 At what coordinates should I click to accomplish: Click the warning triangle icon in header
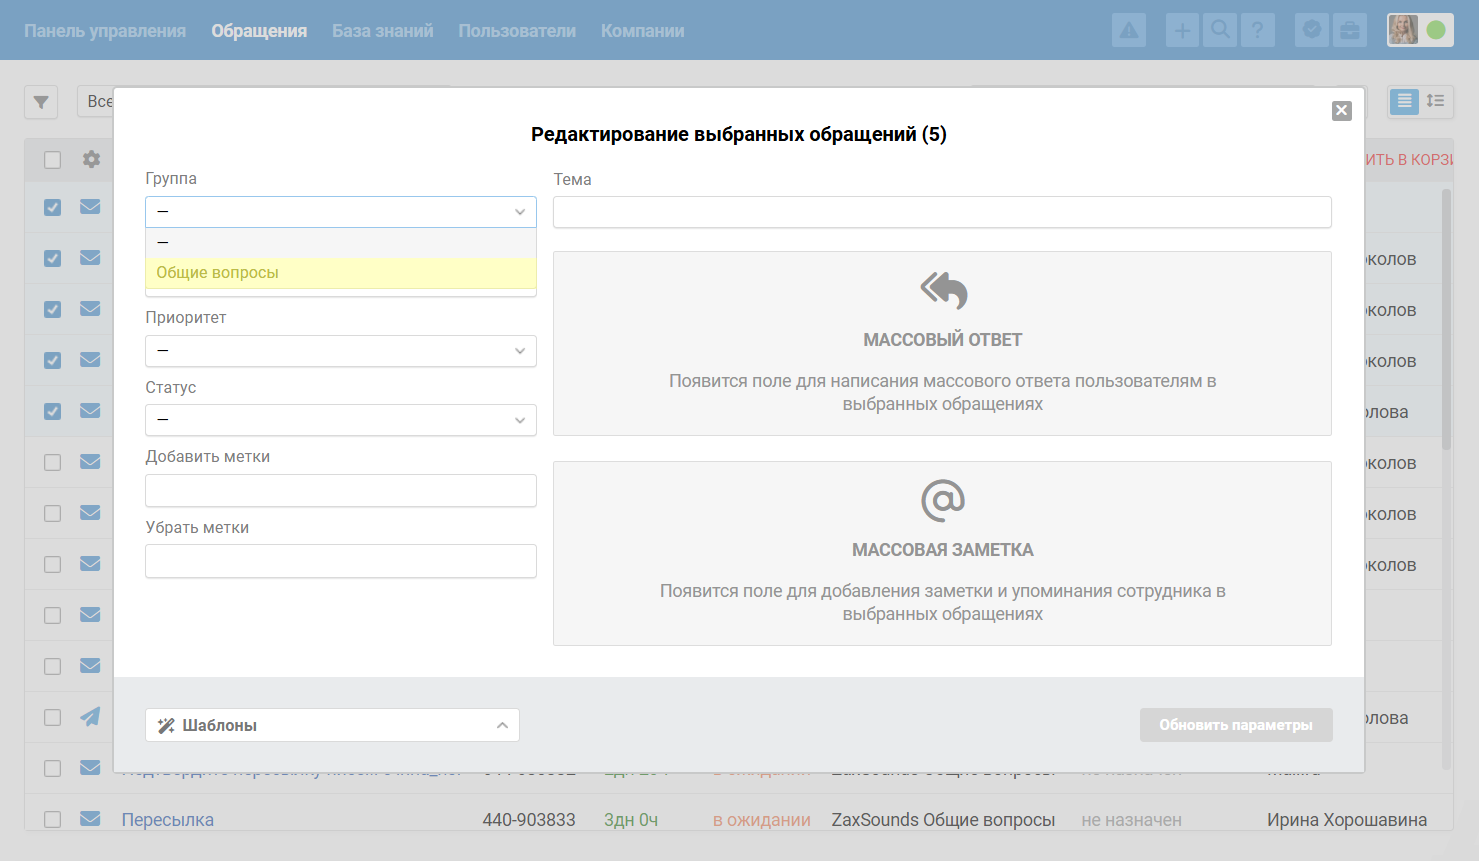tap(1129, 30)
